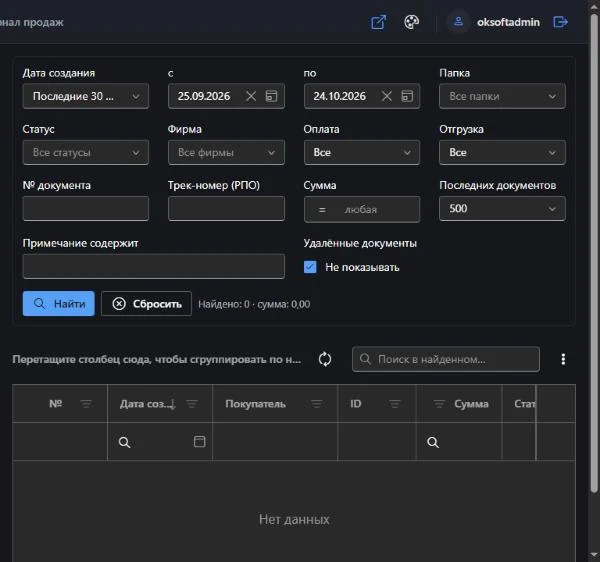Click the Сбросить reset button
The image size is (600, 562).
(x=146, y=304)
